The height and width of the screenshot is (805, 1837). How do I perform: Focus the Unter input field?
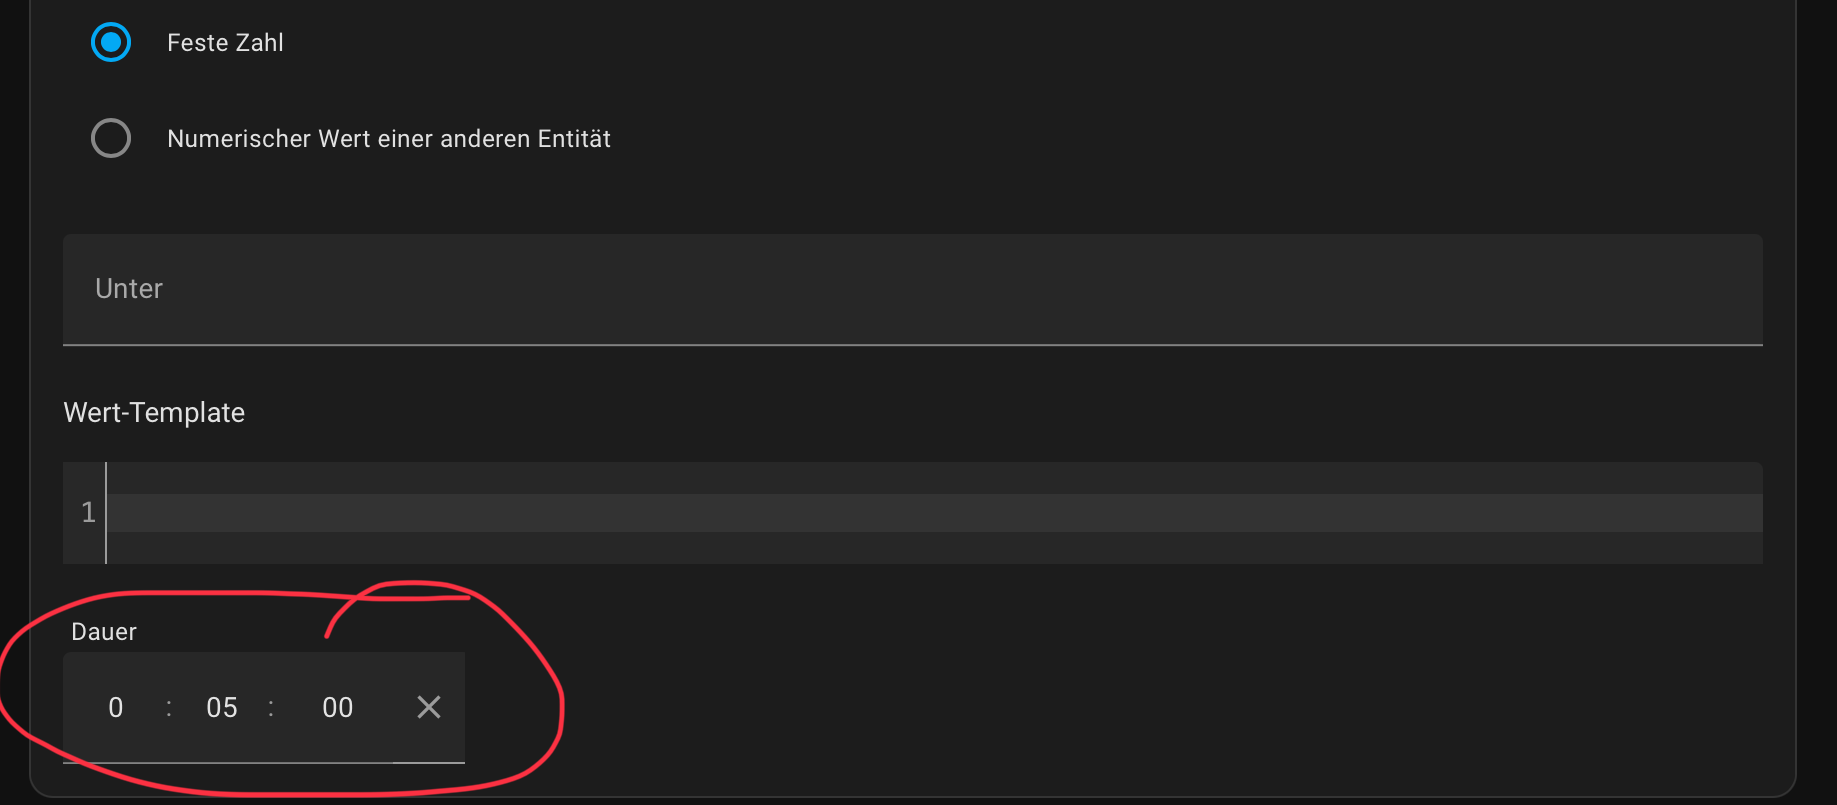click(913, 290)
